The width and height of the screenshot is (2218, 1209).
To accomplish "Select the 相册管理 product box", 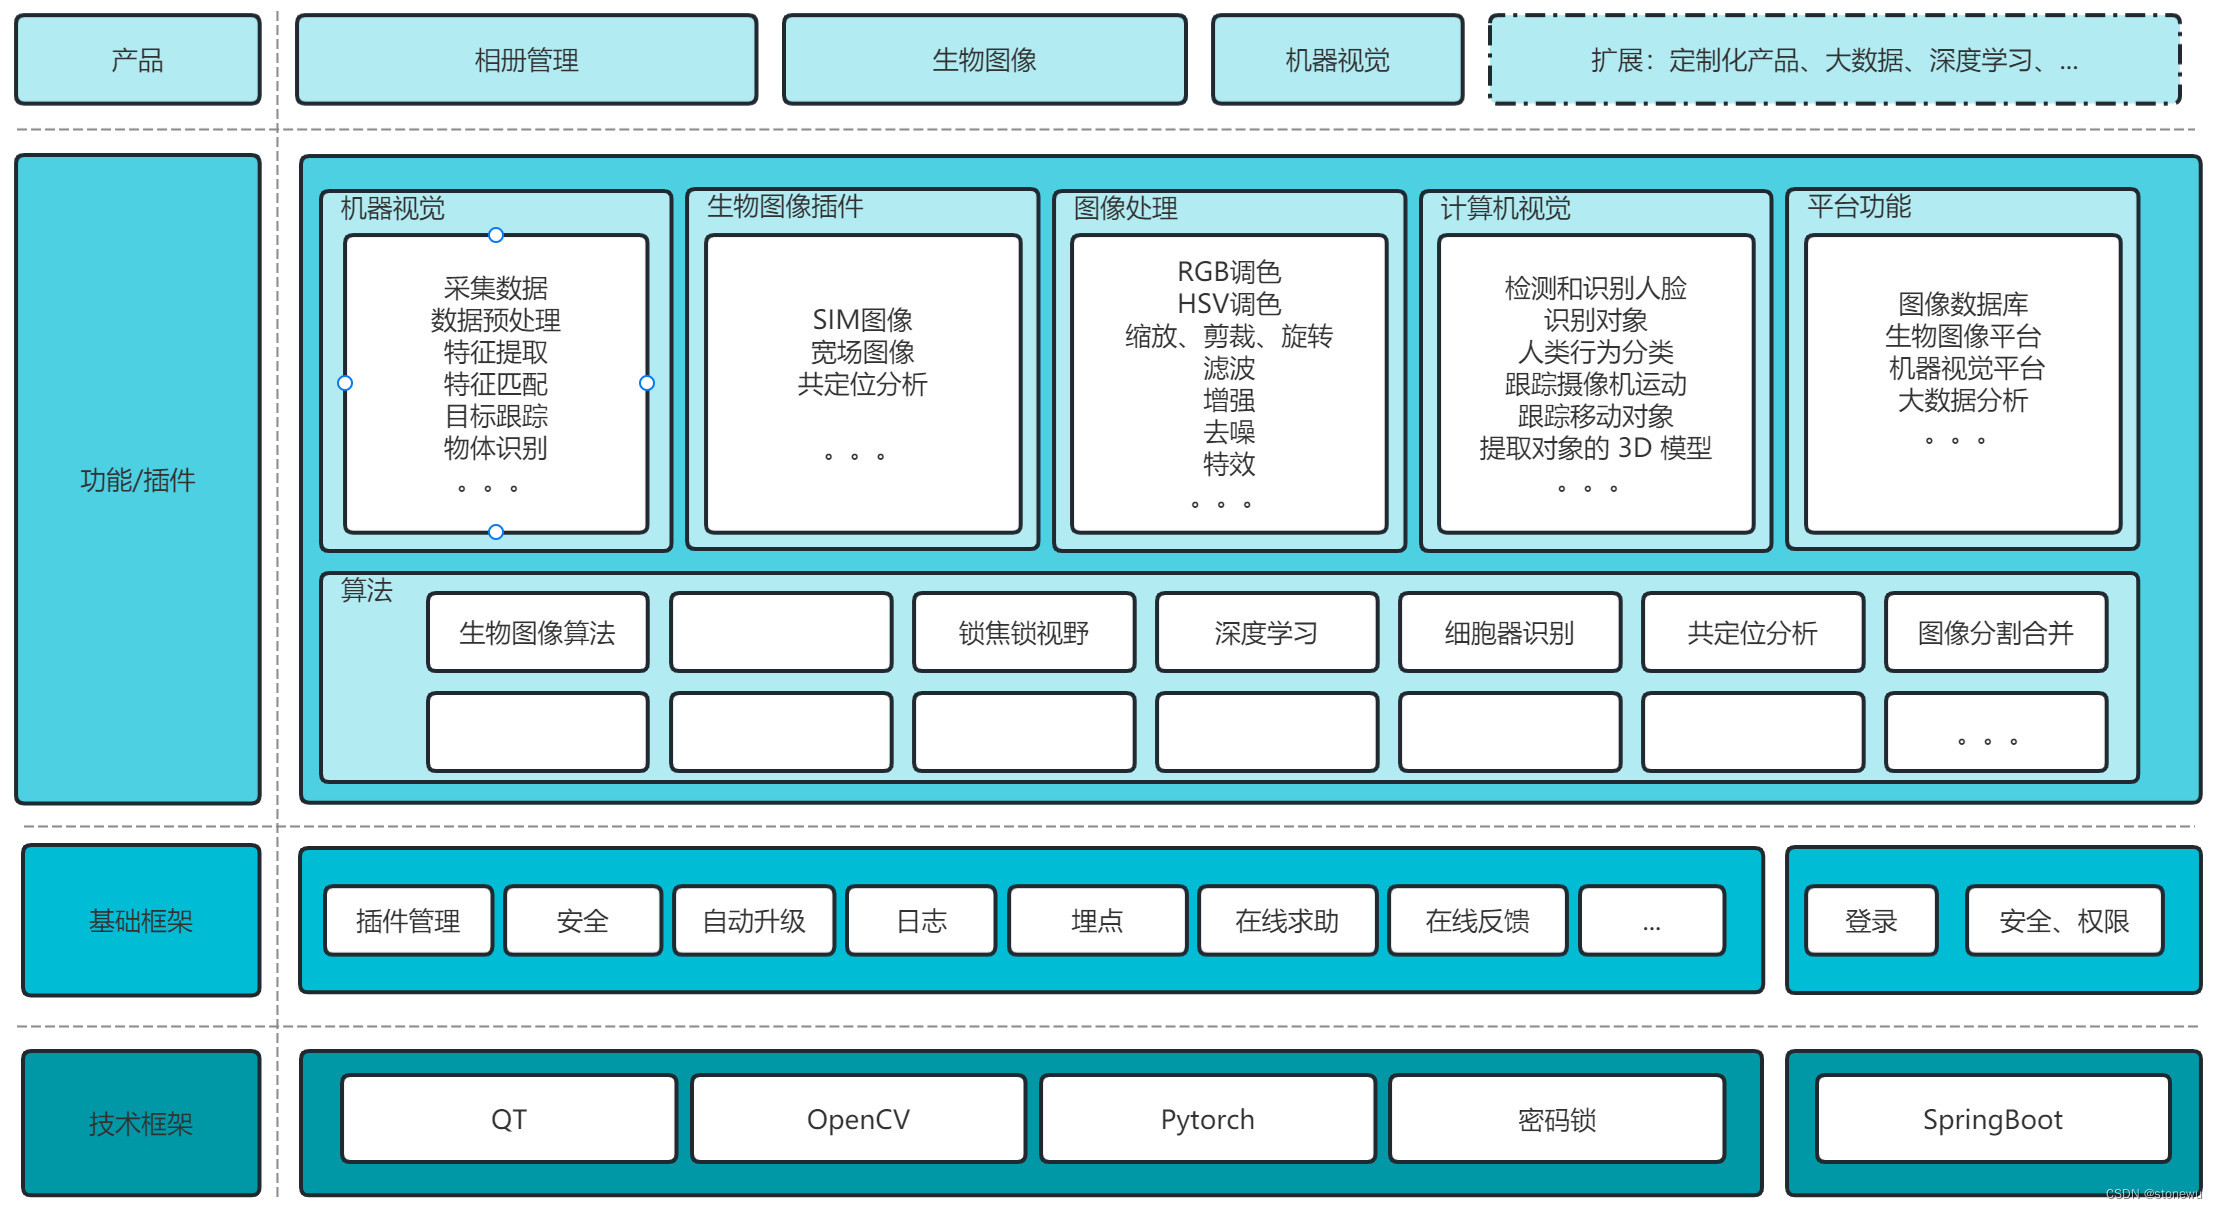I will click(x=524, y=60).
